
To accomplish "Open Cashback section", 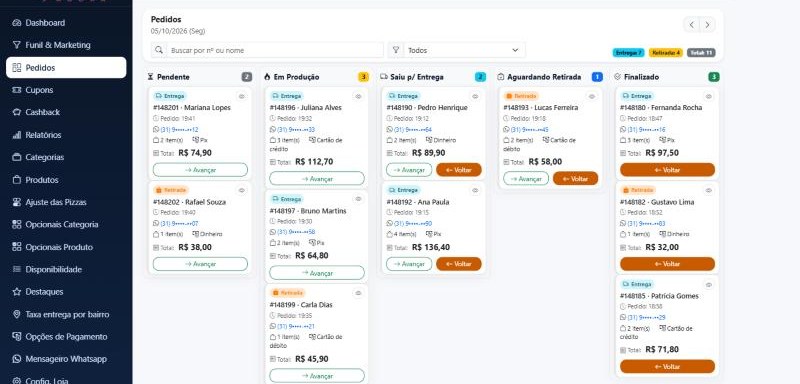I will coord(66,112).
